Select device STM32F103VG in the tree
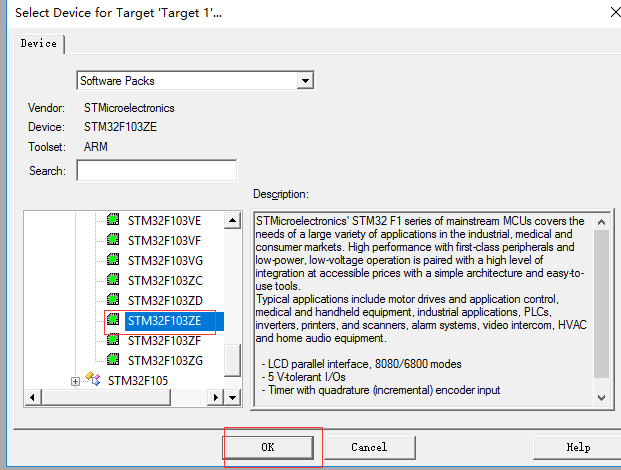The image size is (621, 470). 165,261
